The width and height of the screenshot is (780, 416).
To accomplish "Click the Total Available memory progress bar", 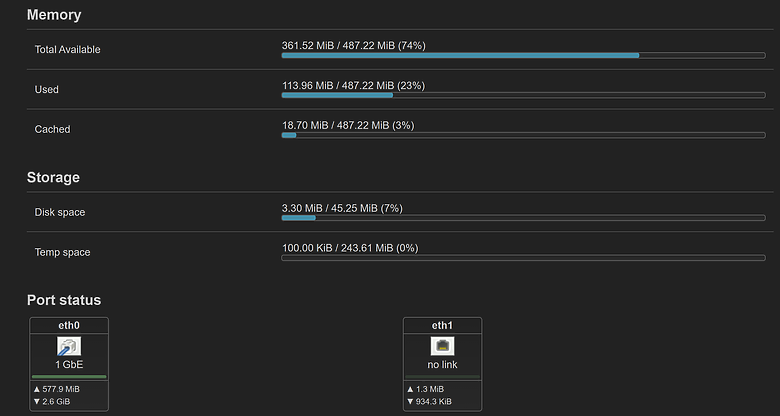I will [523, 55].
